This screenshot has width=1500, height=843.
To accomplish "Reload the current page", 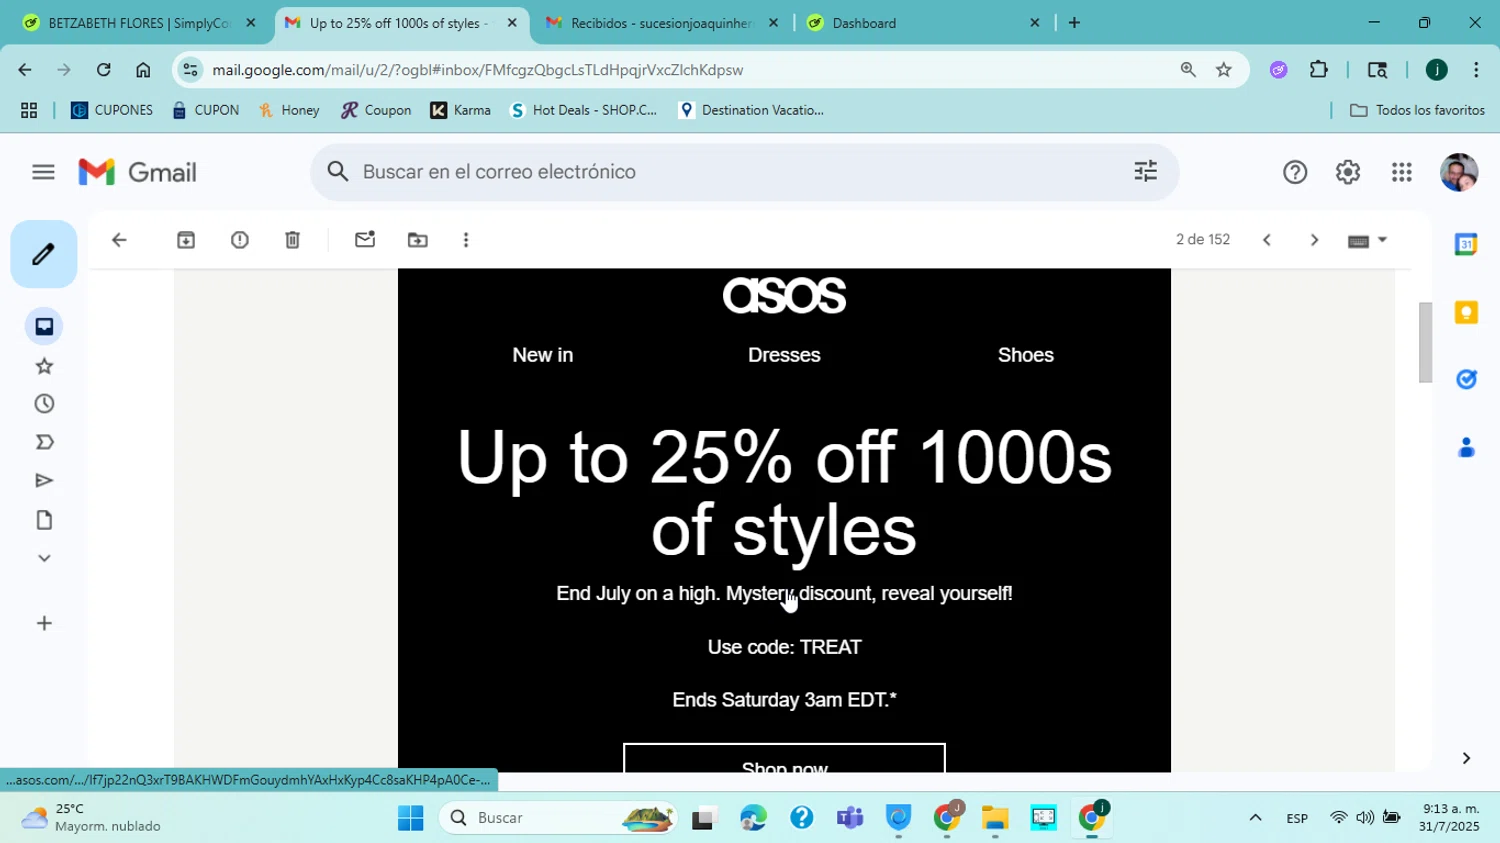I will point(103,70).
